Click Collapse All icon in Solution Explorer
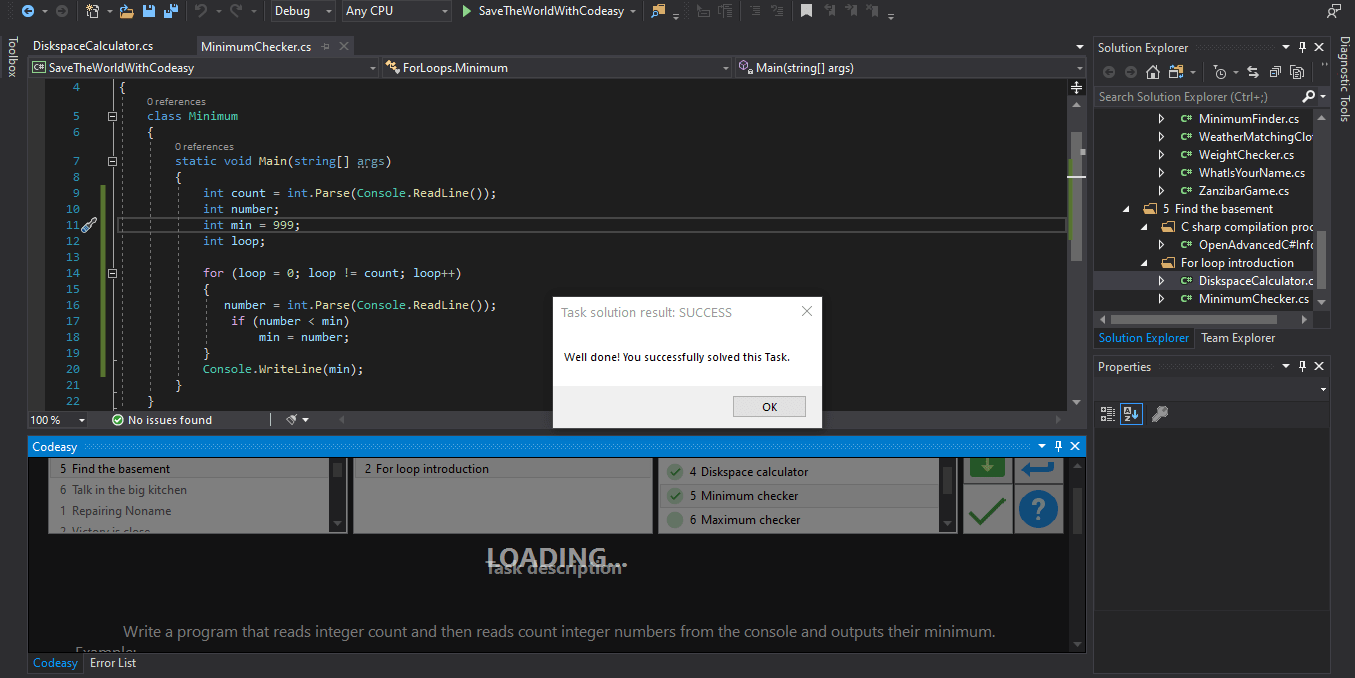This screenshot has height=678, width=1355. pyautogui.click(x=1275, y=72)
